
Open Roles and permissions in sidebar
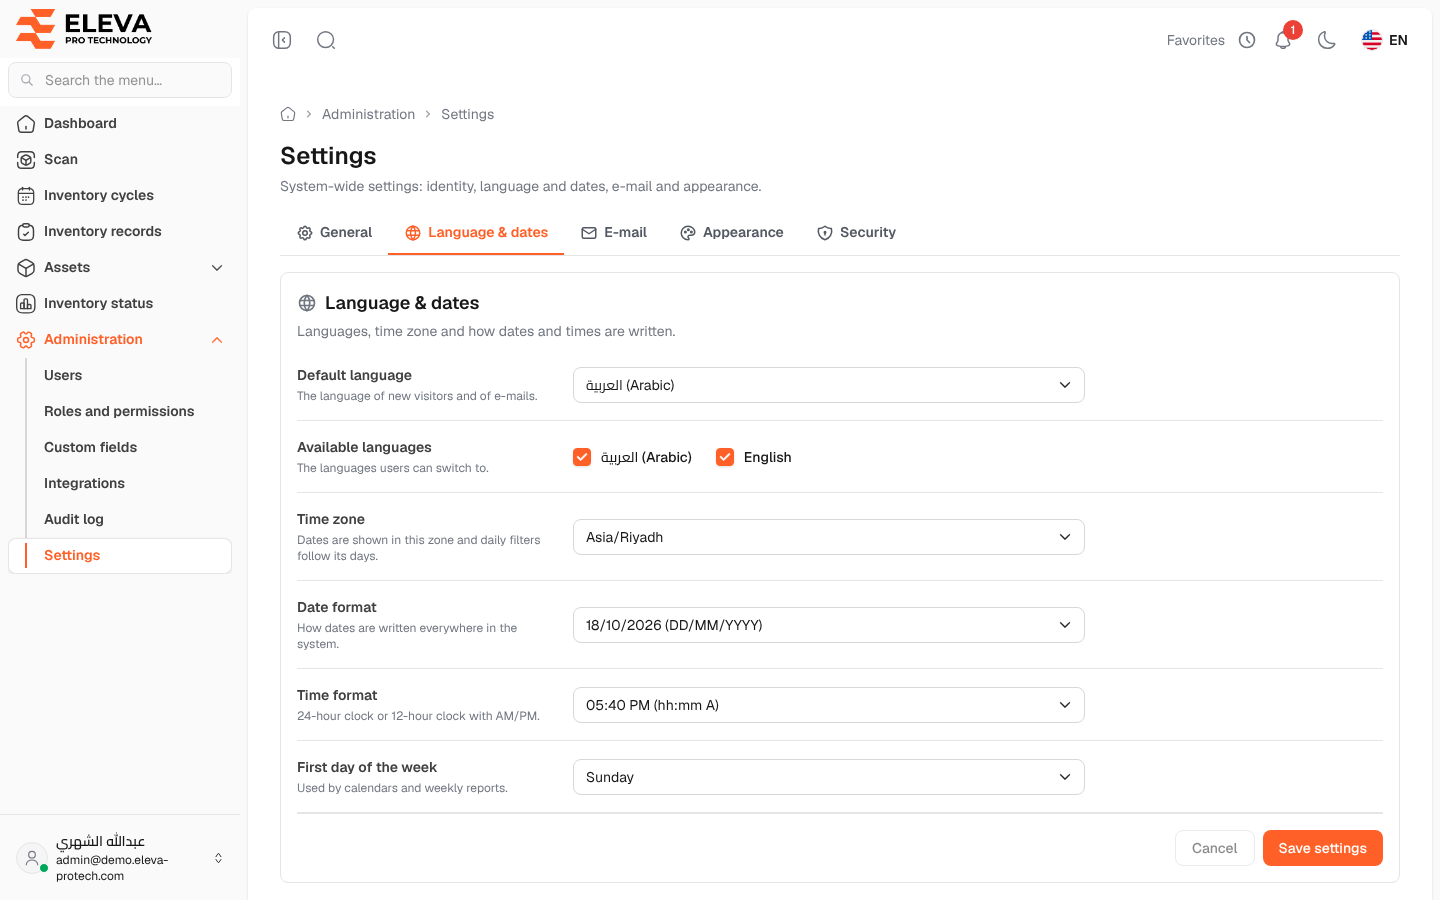point(119,411)
